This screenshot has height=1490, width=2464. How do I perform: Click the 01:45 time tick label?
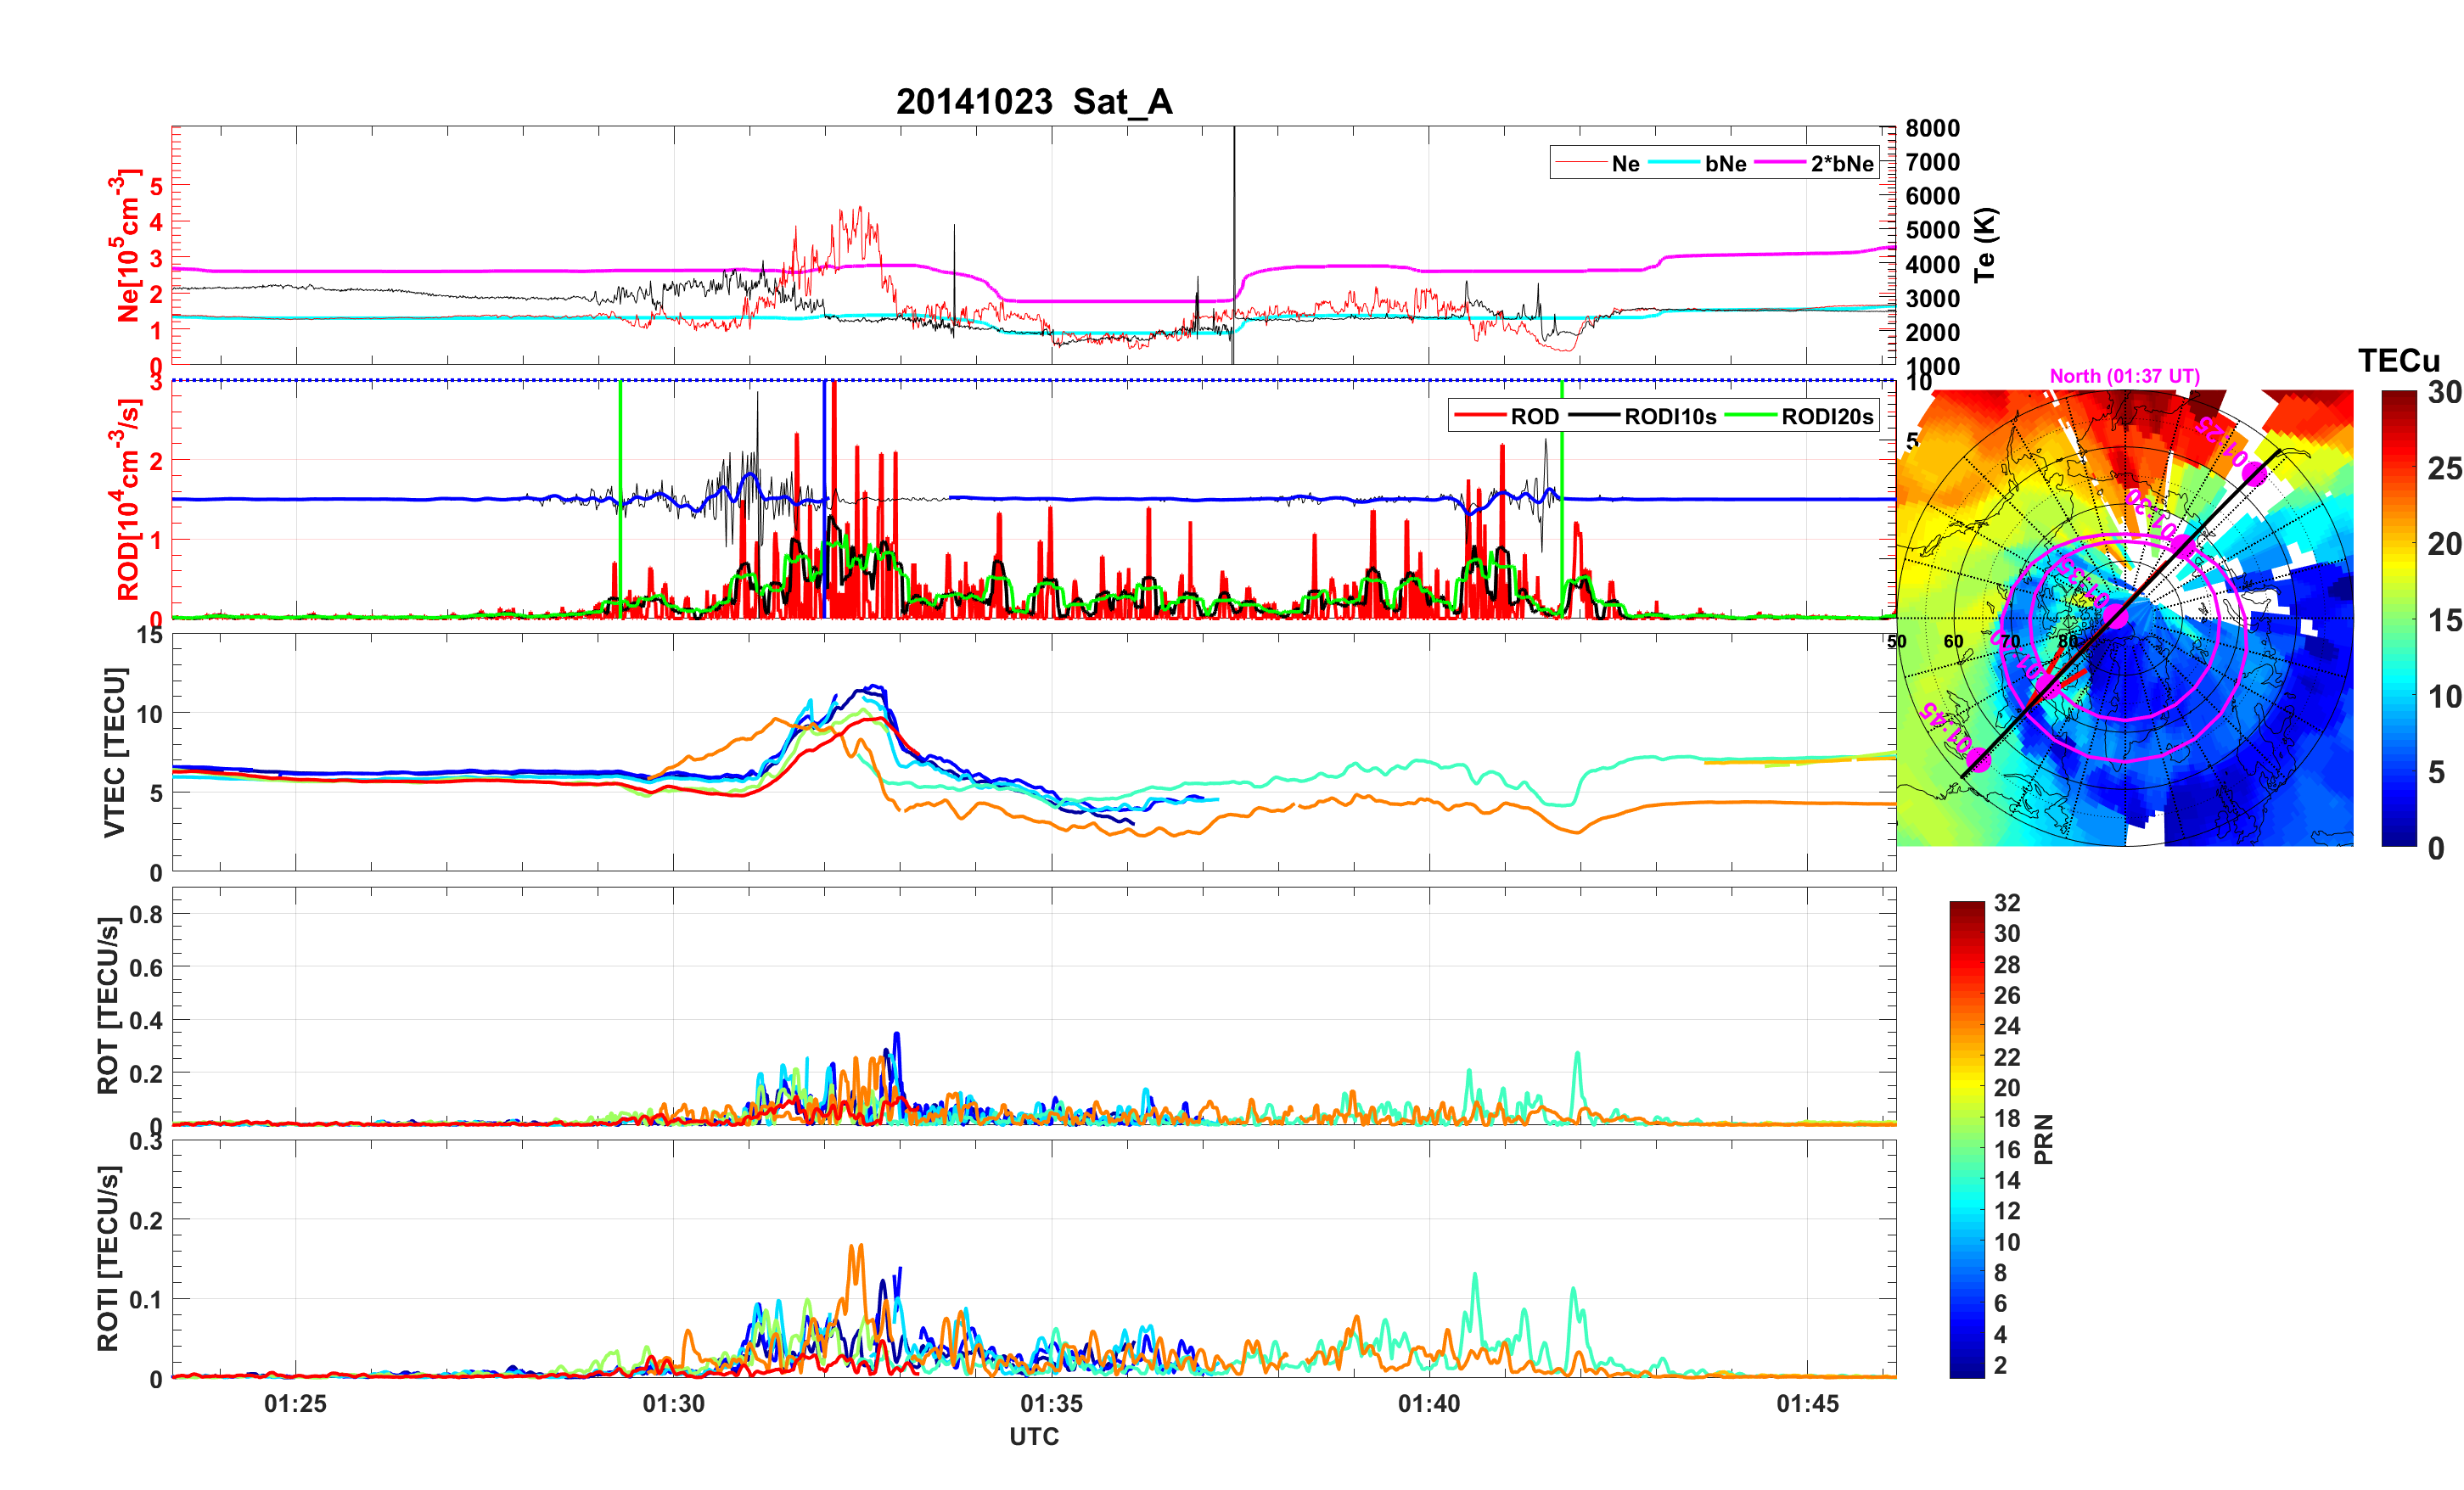click(1807, 1403)
